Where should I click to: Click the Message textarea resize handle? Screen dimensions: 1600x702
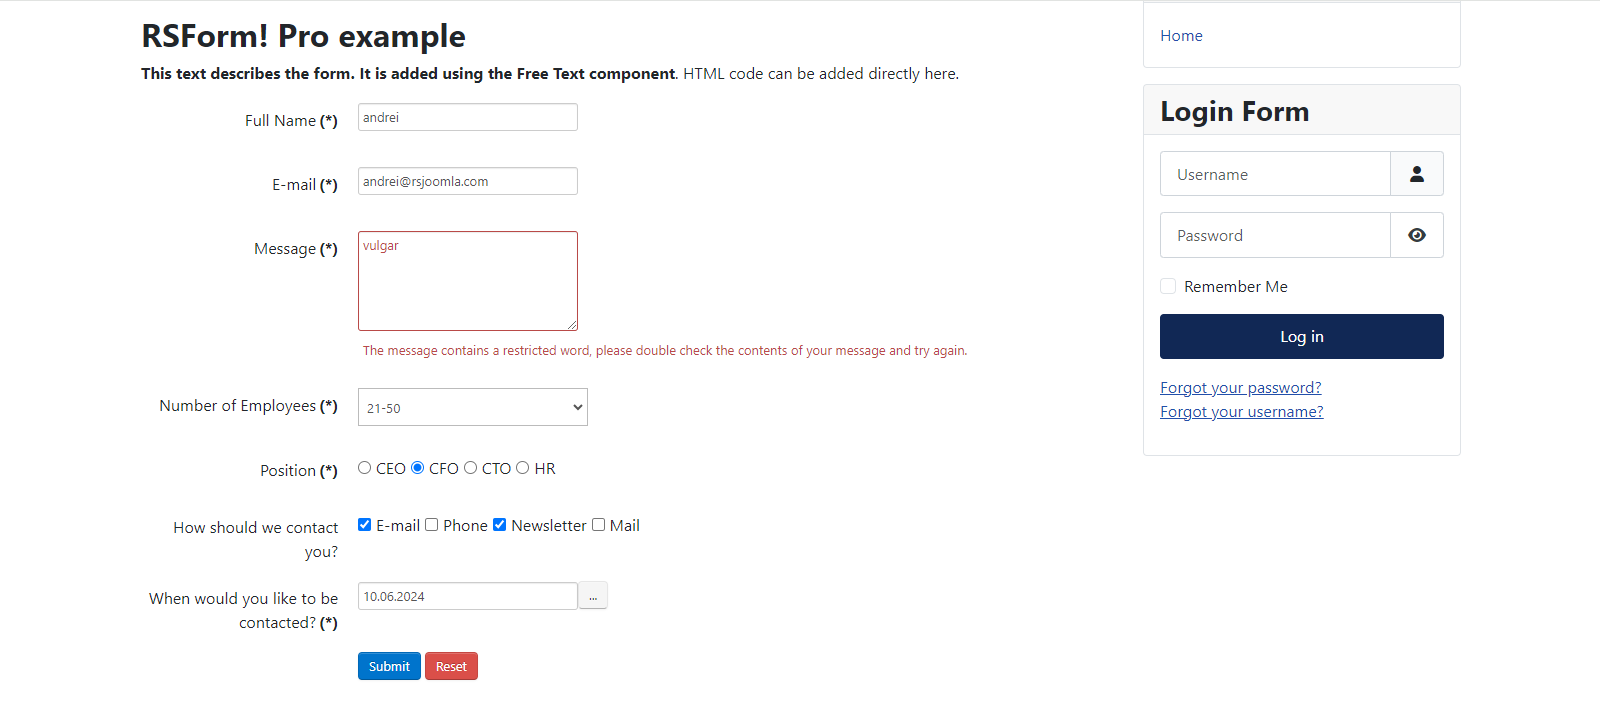[x=572, y=325]
